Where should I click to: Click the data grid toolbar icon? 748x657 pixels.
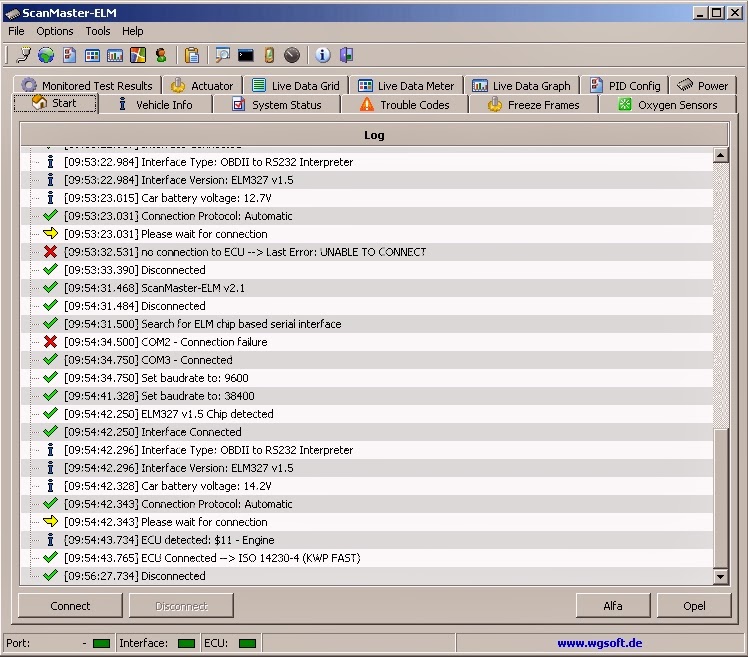tap(92, 55)
